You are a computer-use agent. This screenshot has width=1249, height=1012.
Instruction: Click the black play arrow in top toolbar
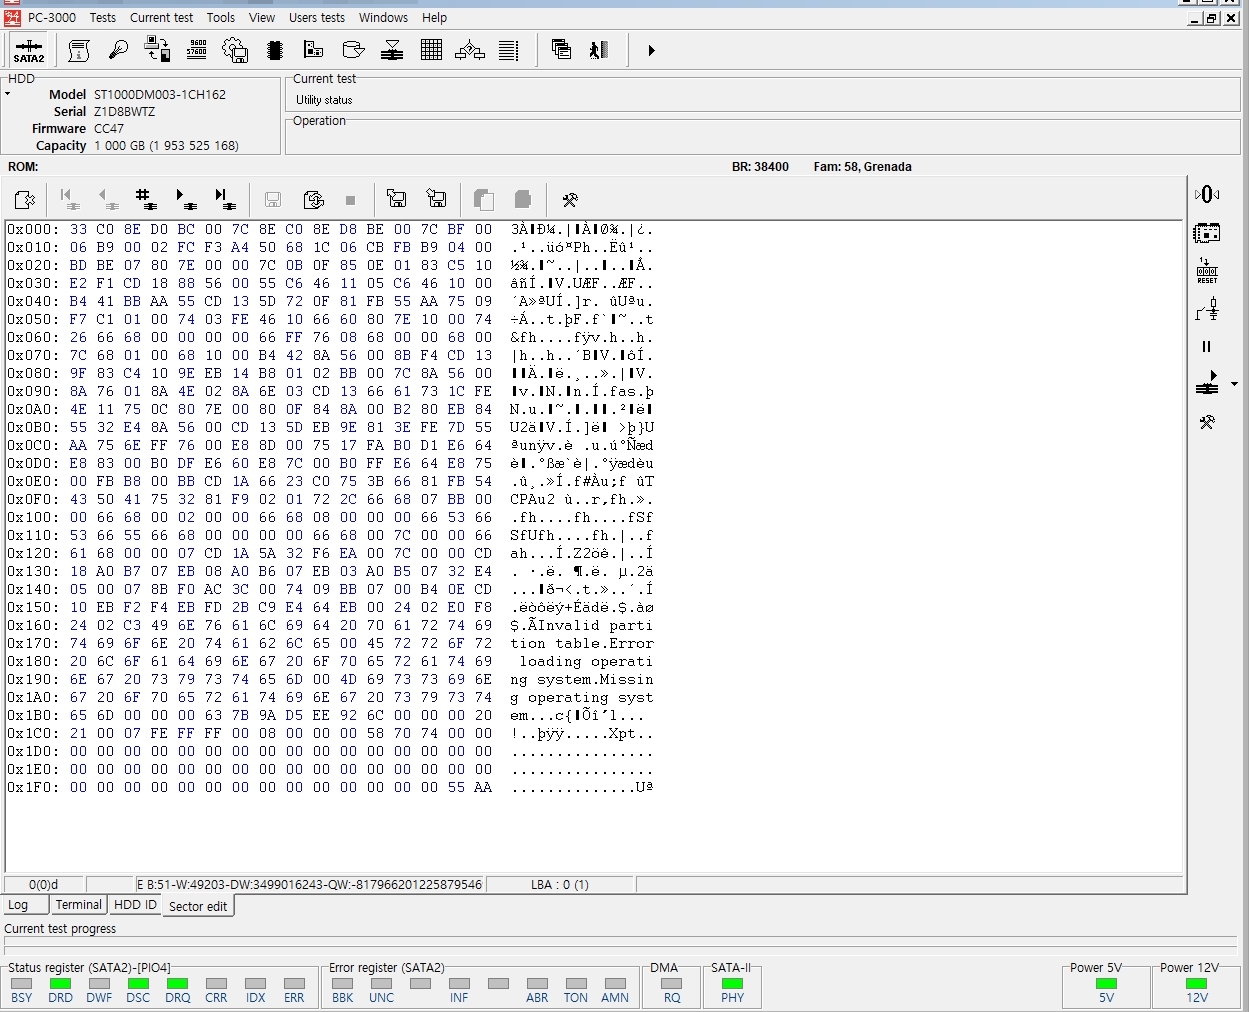point(651,50)
